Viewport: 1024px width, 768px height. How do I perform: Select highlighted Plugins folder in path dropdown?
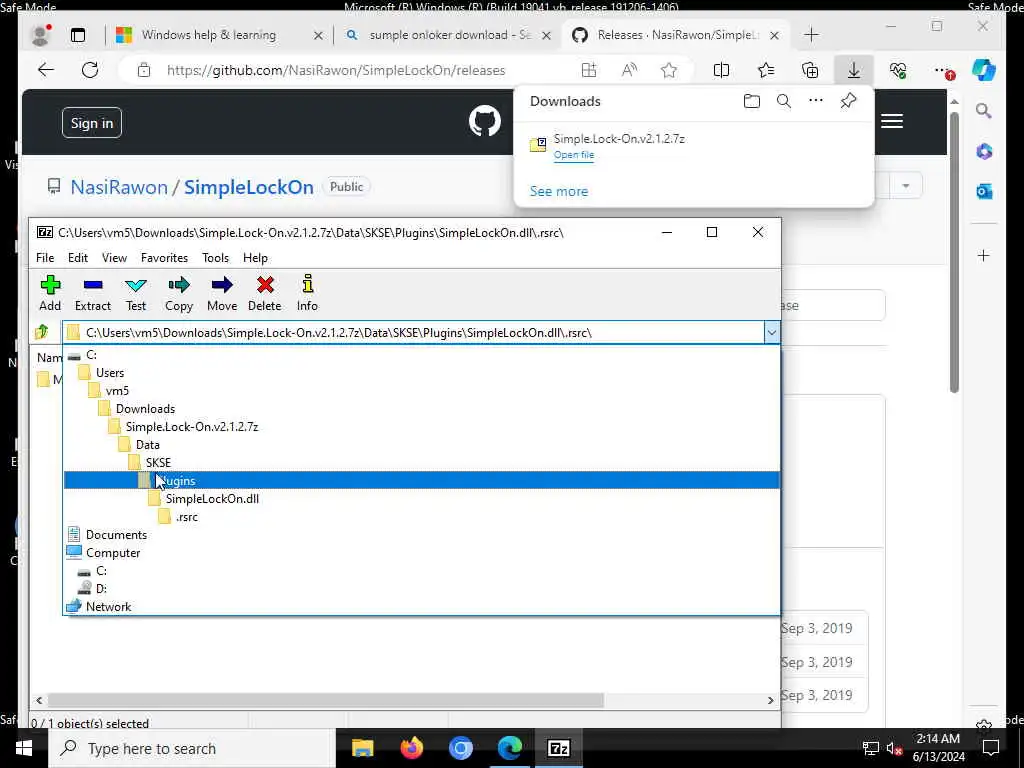click(x=422, y=481)
